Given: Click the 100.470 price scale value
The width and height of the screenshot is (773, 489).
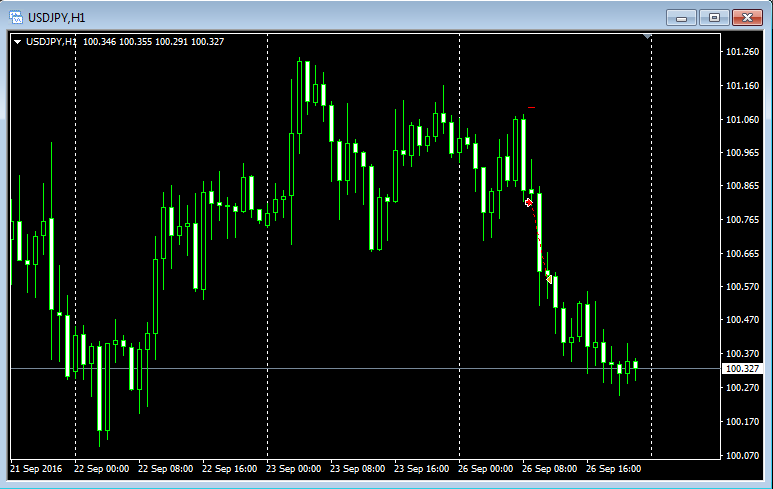Looking at the screenshot, I should (742, 320).
